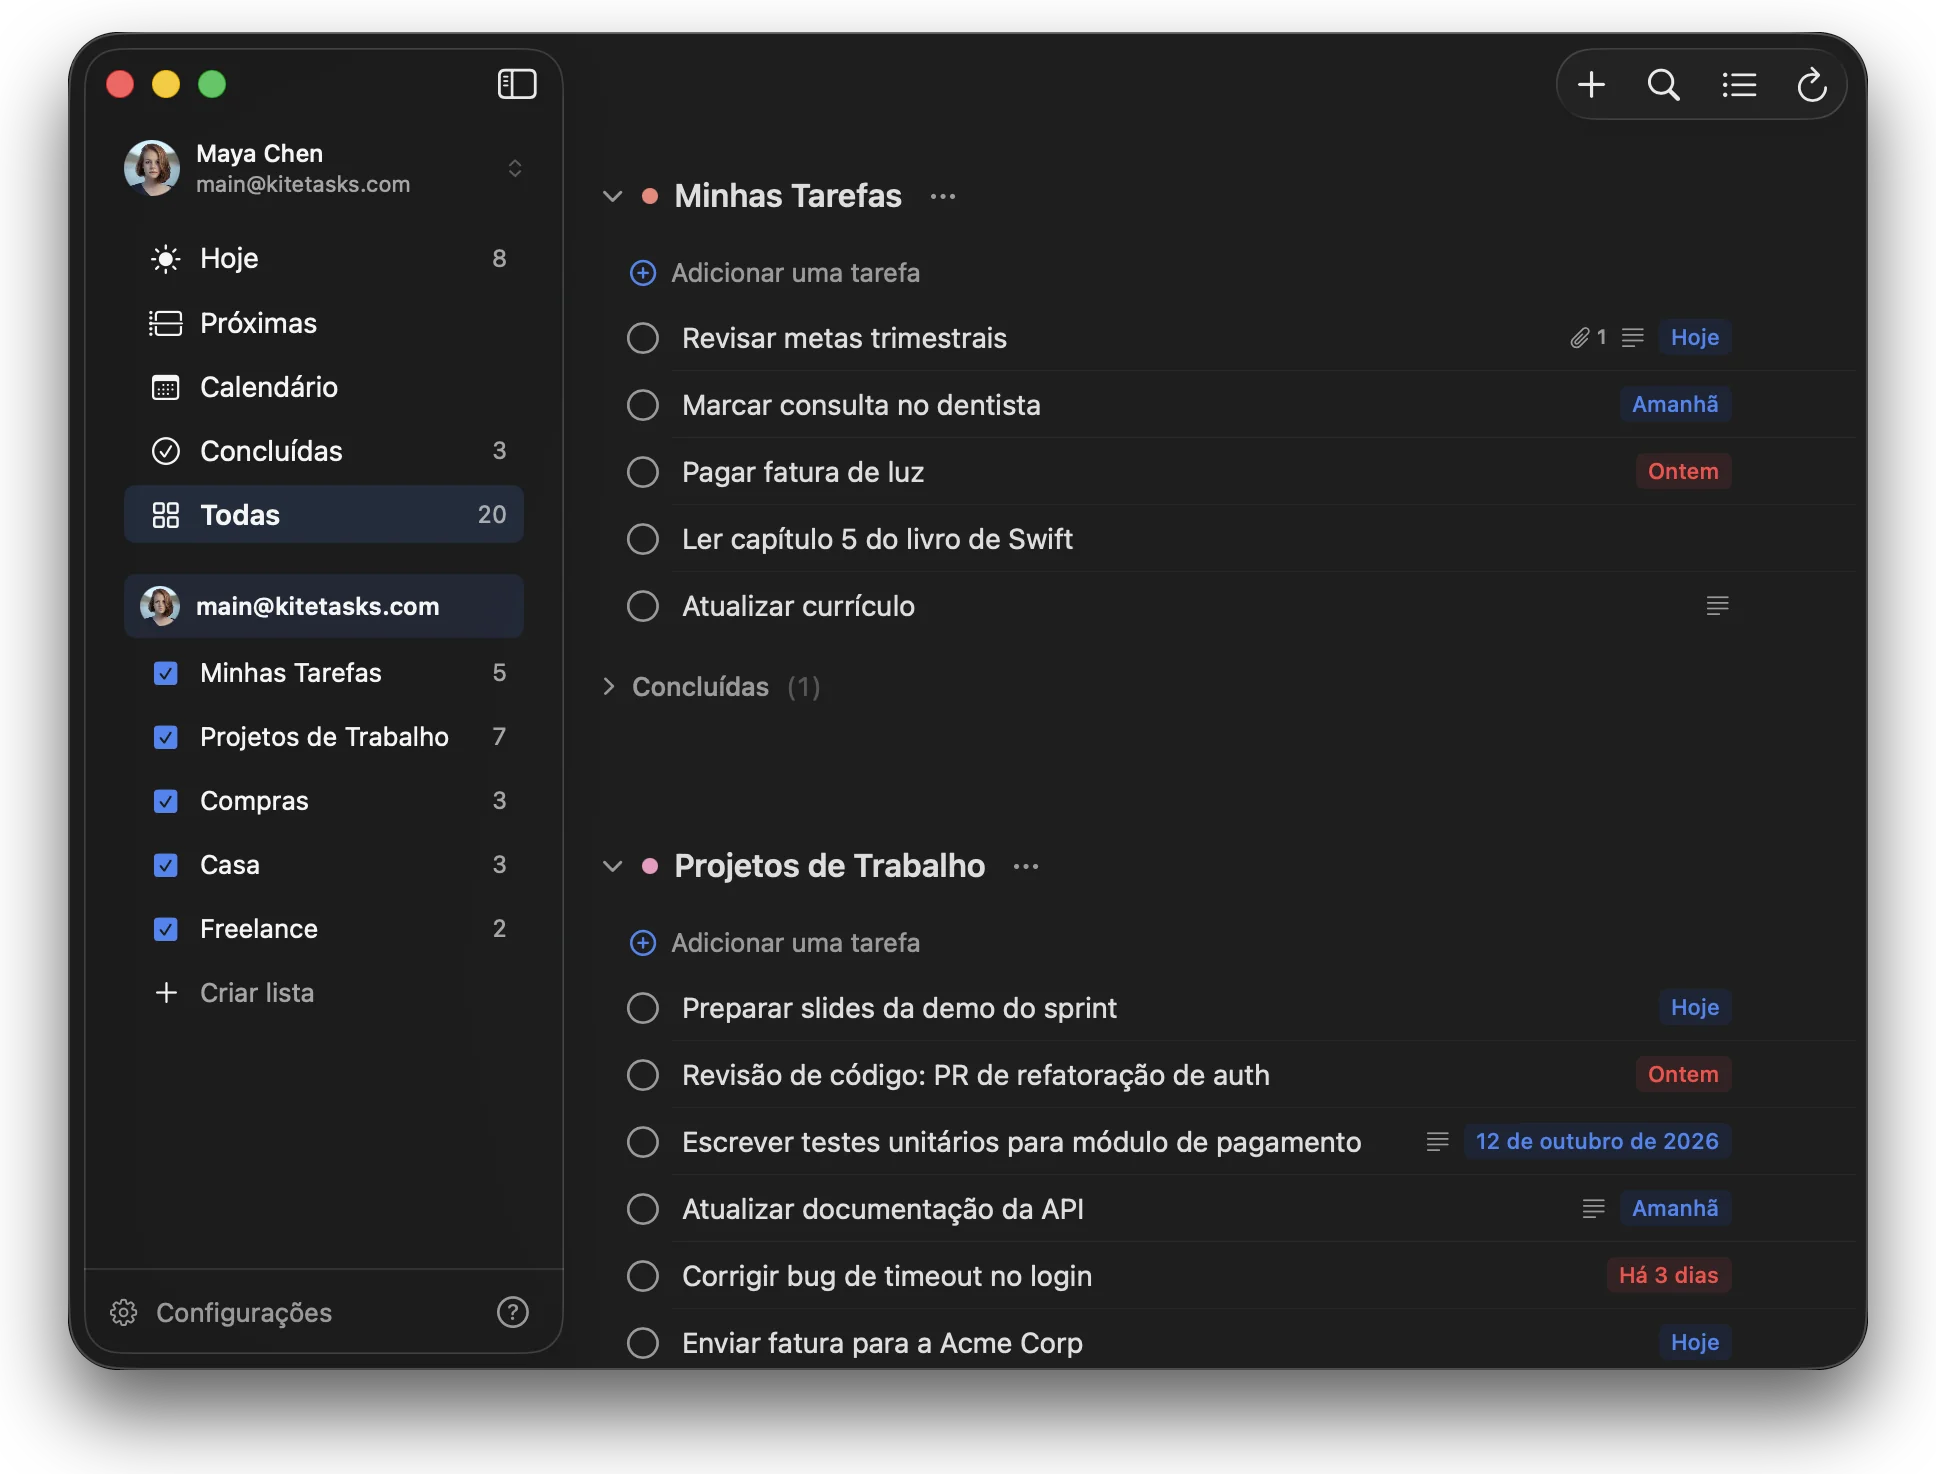Toggle Projetos de Trabalho list checkbox
This screenshot has height=1474, width=1936.
point(166,737)
